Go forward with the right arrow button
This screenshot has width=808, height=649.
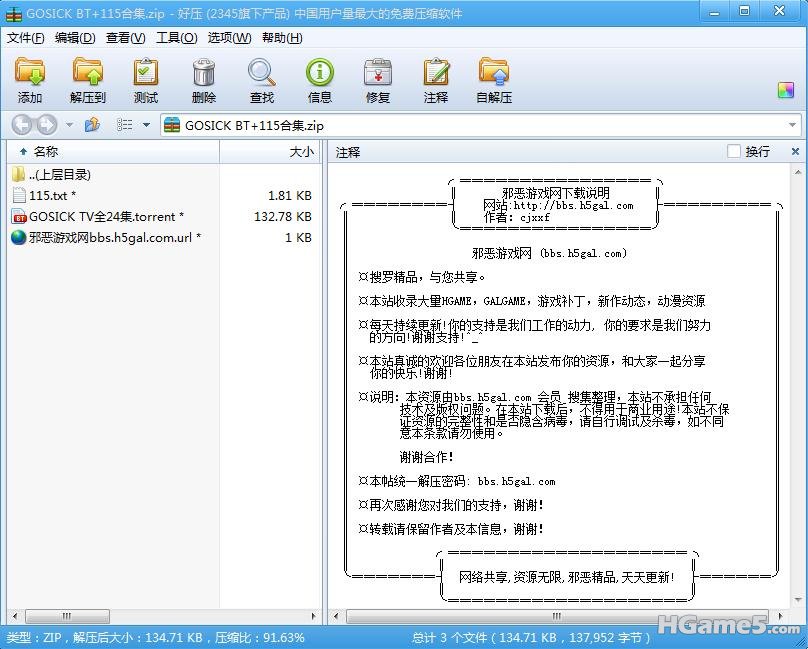pyautogui.click(x=46, y=125)
